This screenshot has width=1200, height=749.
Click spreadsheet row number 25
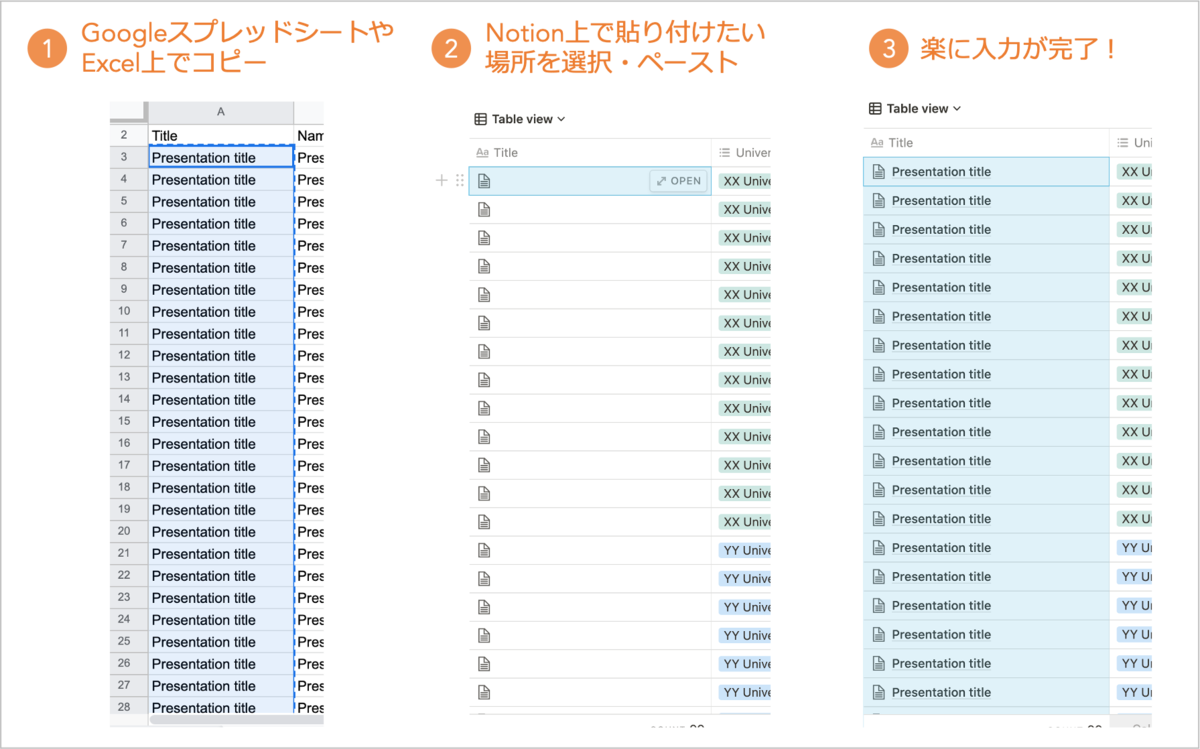129,641
